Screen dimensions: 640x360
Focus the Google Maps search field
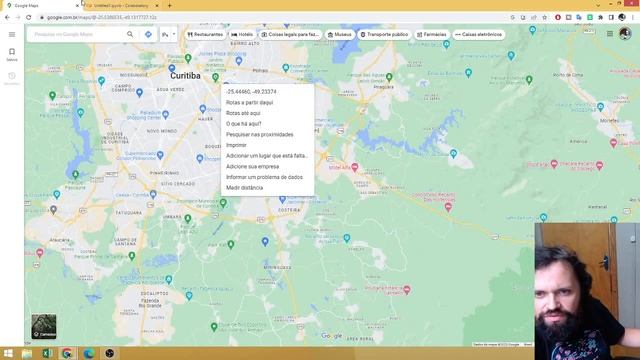tap(78, 34)
